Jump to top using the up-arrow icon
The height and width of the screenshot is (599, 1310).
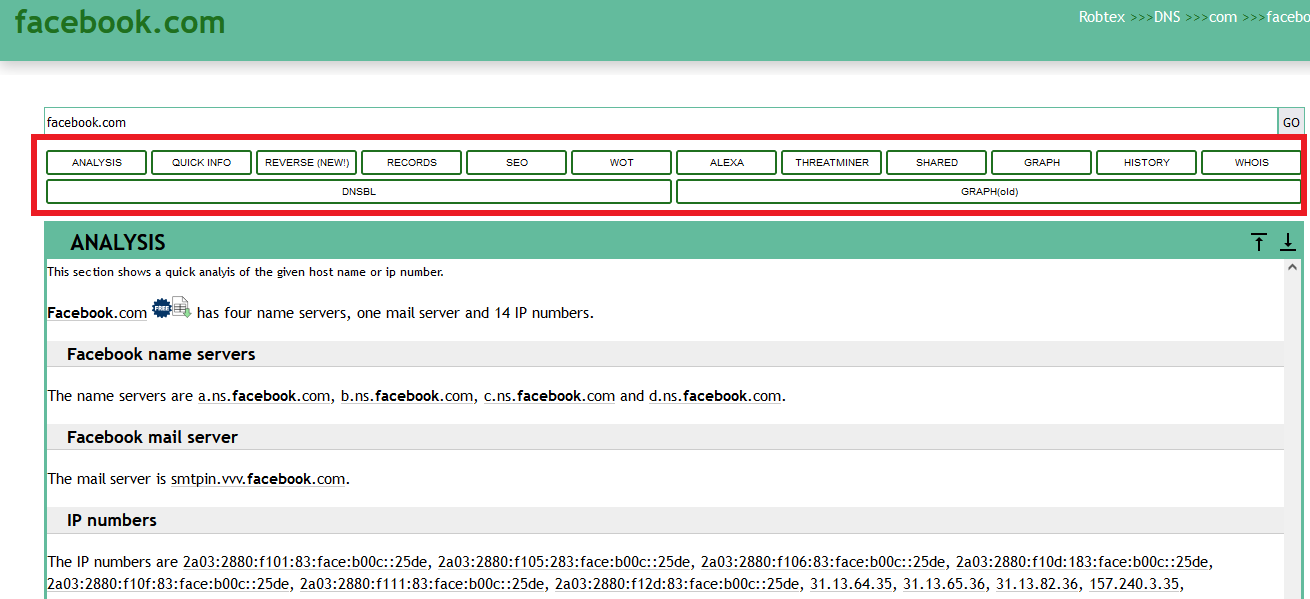tap(1258, 242)
